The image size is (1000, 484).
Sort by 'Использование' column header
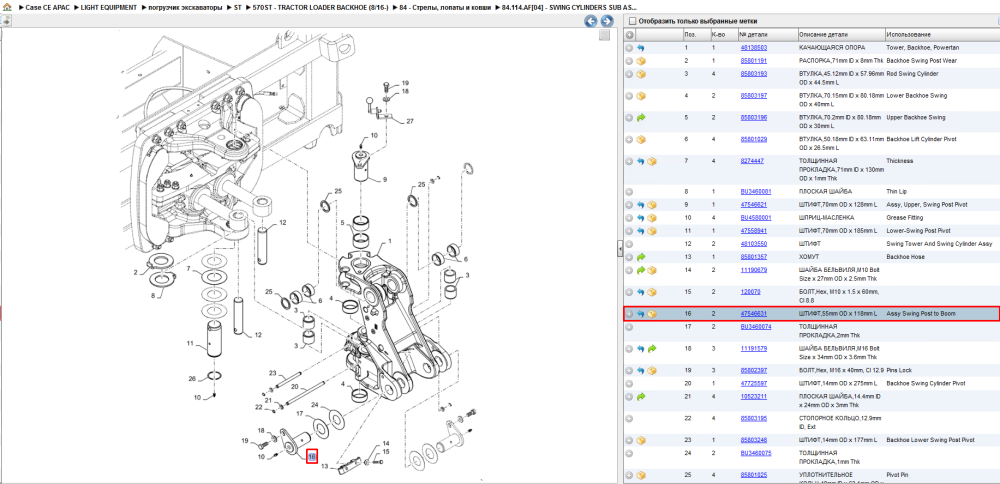[941, 34]
